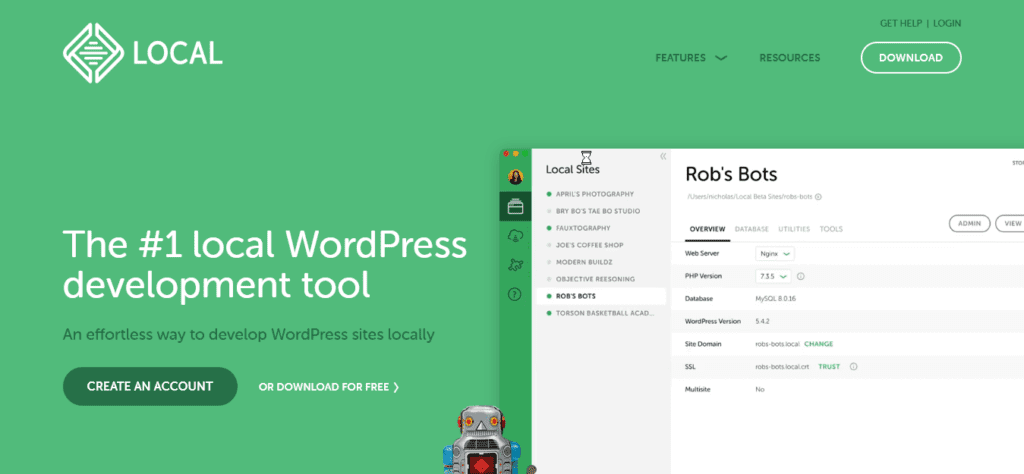
Task: Click the WordPress version 5.4.2 value
Action: 762,321
